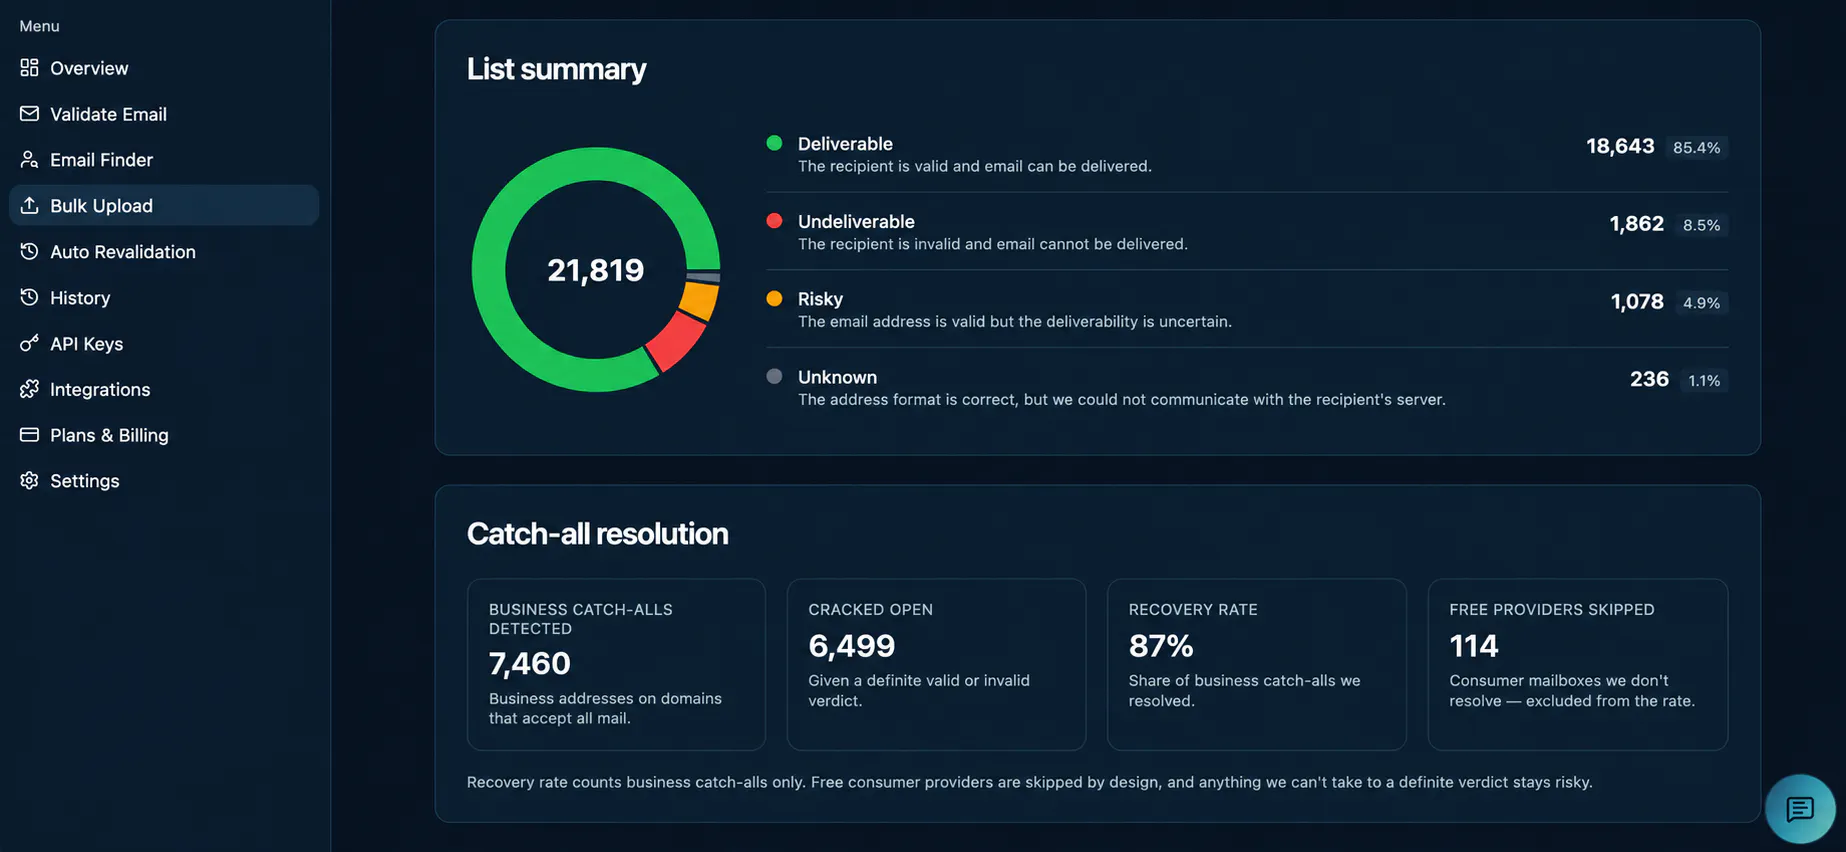Click the API Keys key icon

coord(29,343)
